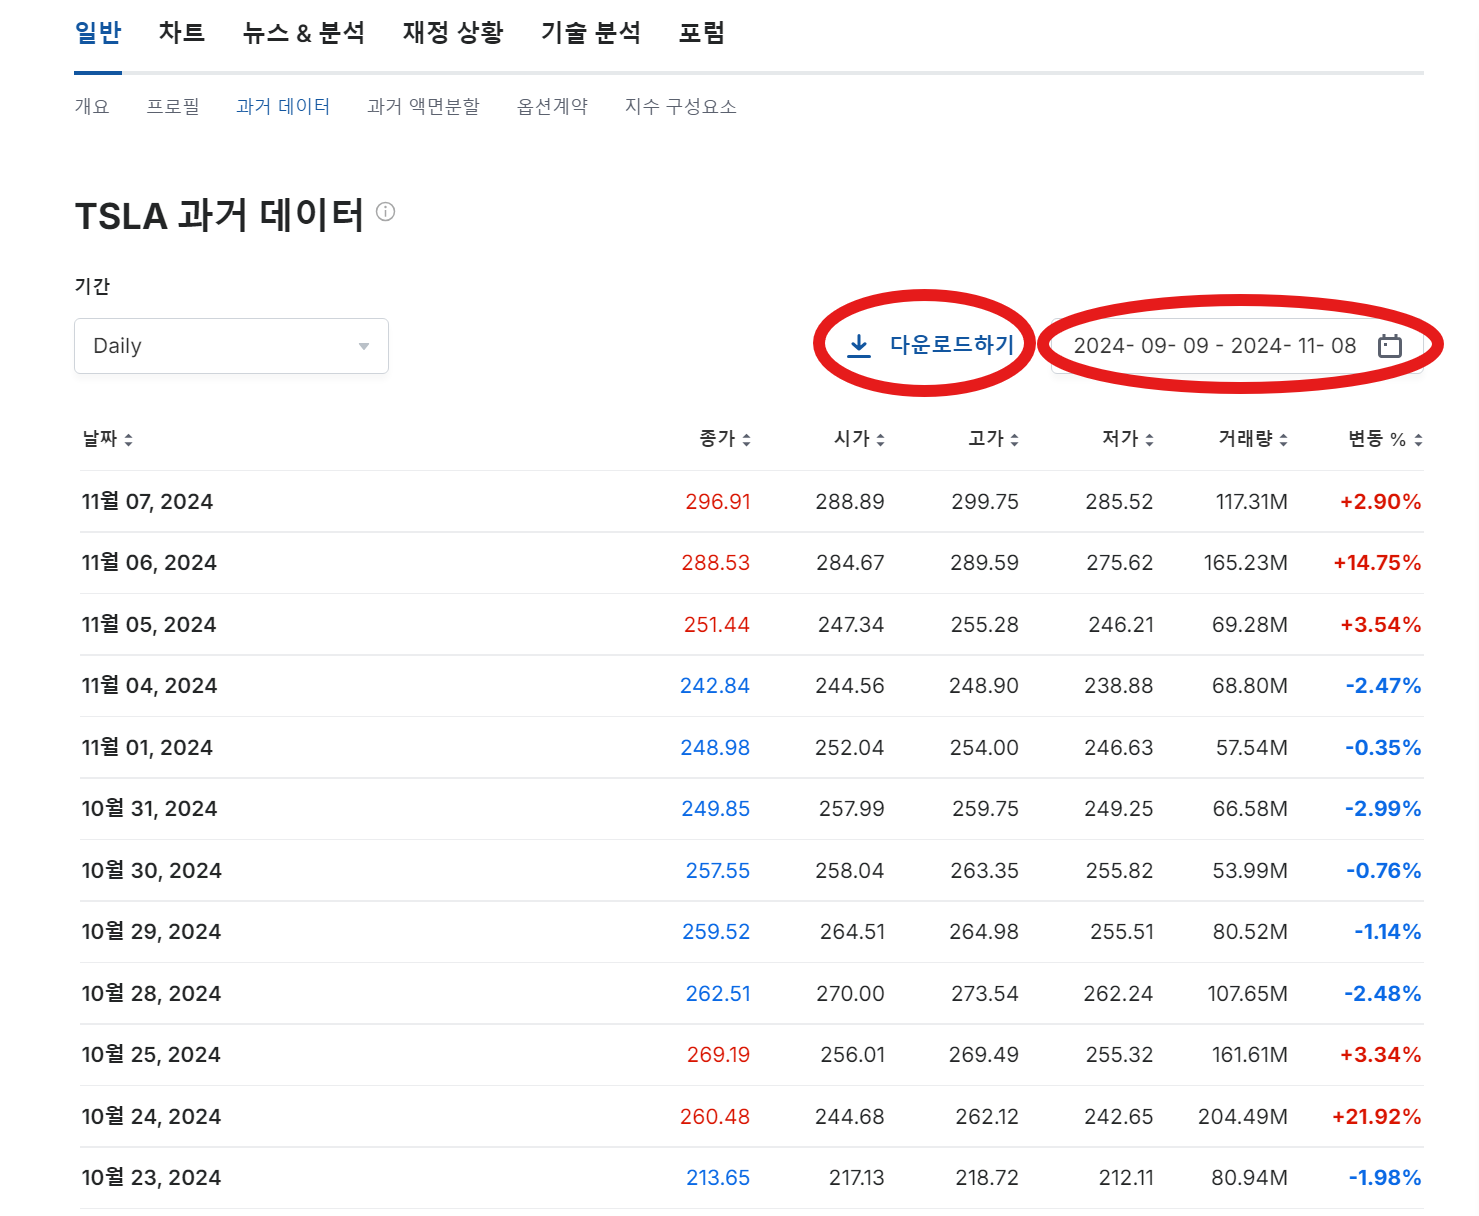Image resolution: width=1479 pixels, height=1216 pixels.
Task: Switch to the 차트 tab
Action: pos(182,33)
